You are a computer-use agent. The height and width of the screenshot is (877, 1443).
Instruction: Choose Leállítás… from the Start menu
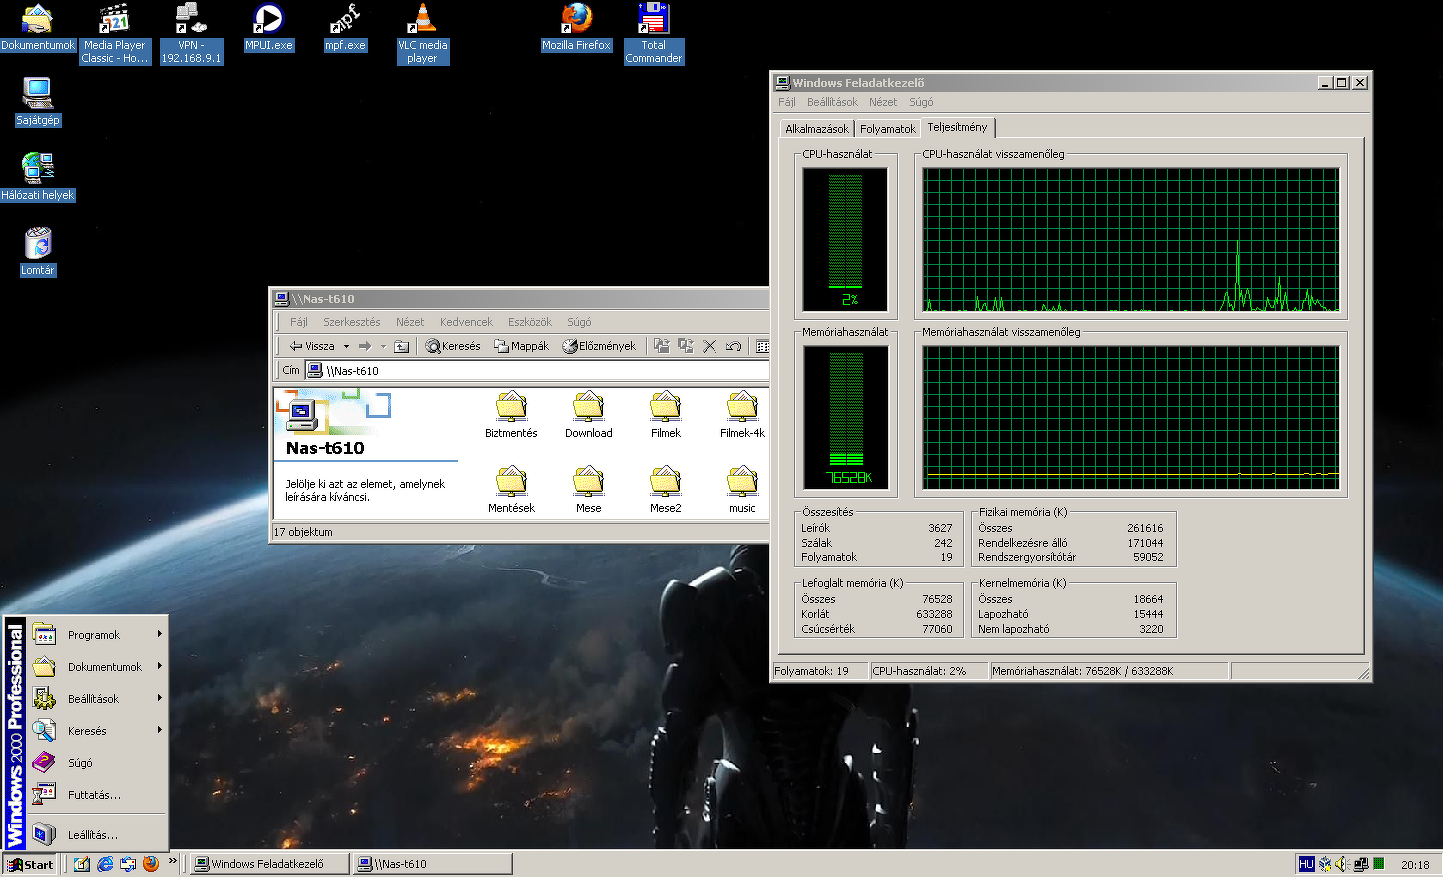click(99, 834)
